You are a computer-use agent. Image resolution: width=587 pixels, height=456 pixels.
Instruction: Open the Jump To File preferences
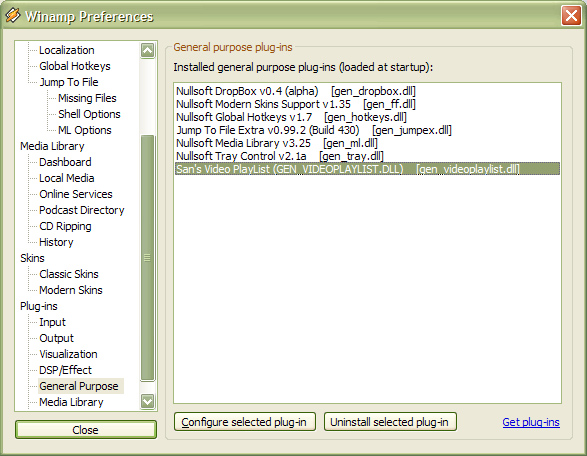(x=69, y=82)
